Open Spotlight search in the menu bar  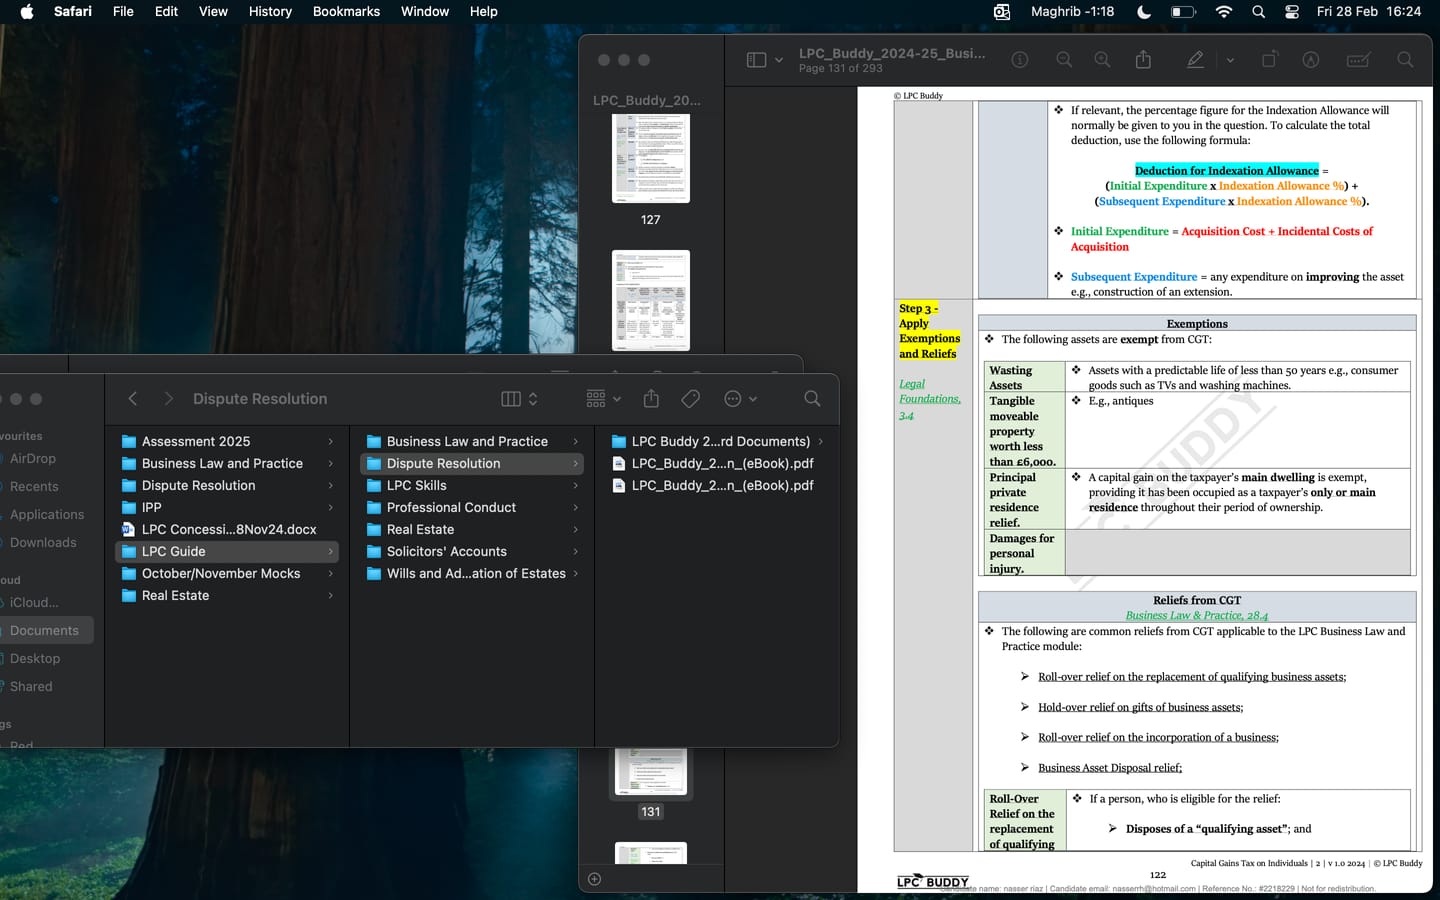pos(1258,12)
